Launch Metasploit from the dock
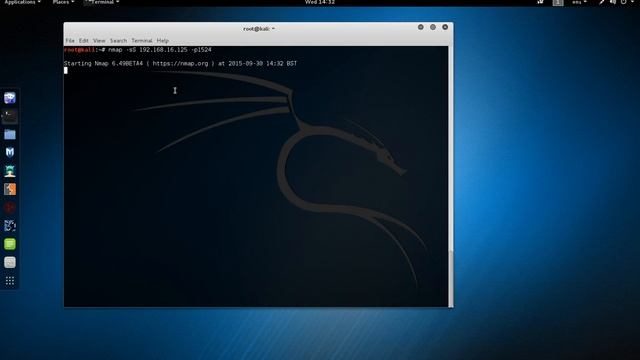 10,152
